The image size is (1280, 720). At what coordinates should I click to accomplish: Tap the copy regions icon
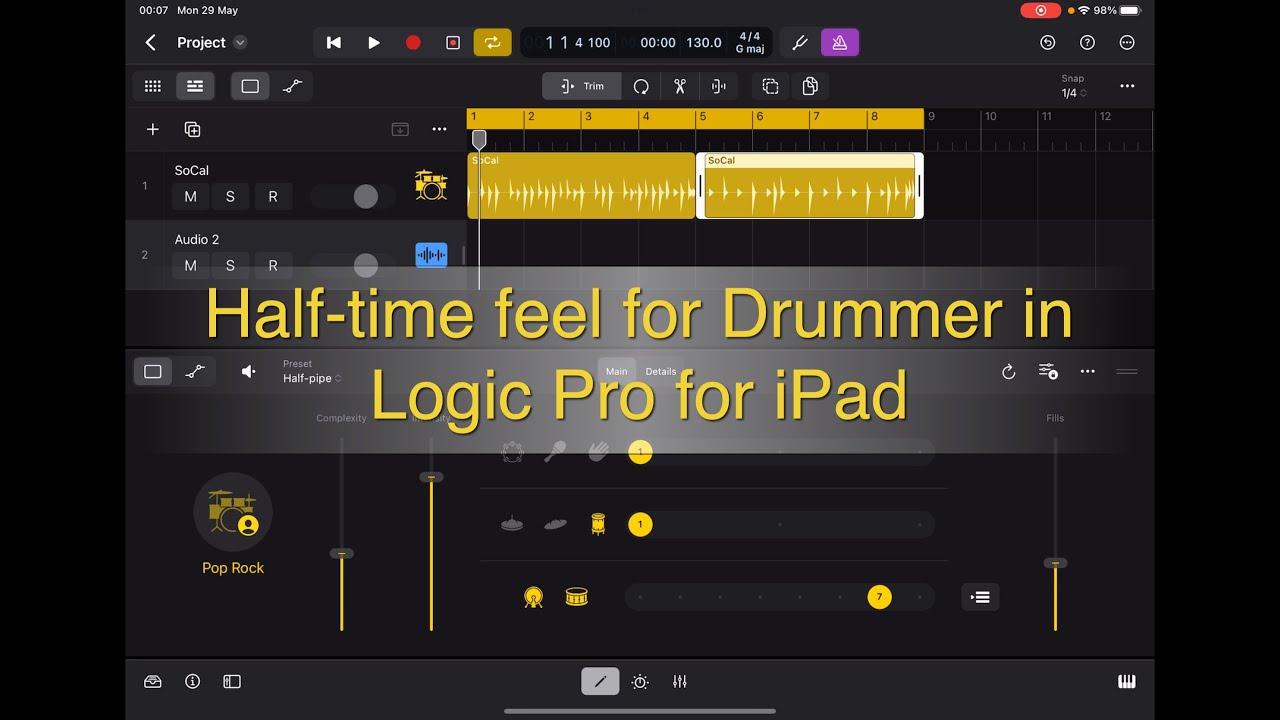[810, 86]
